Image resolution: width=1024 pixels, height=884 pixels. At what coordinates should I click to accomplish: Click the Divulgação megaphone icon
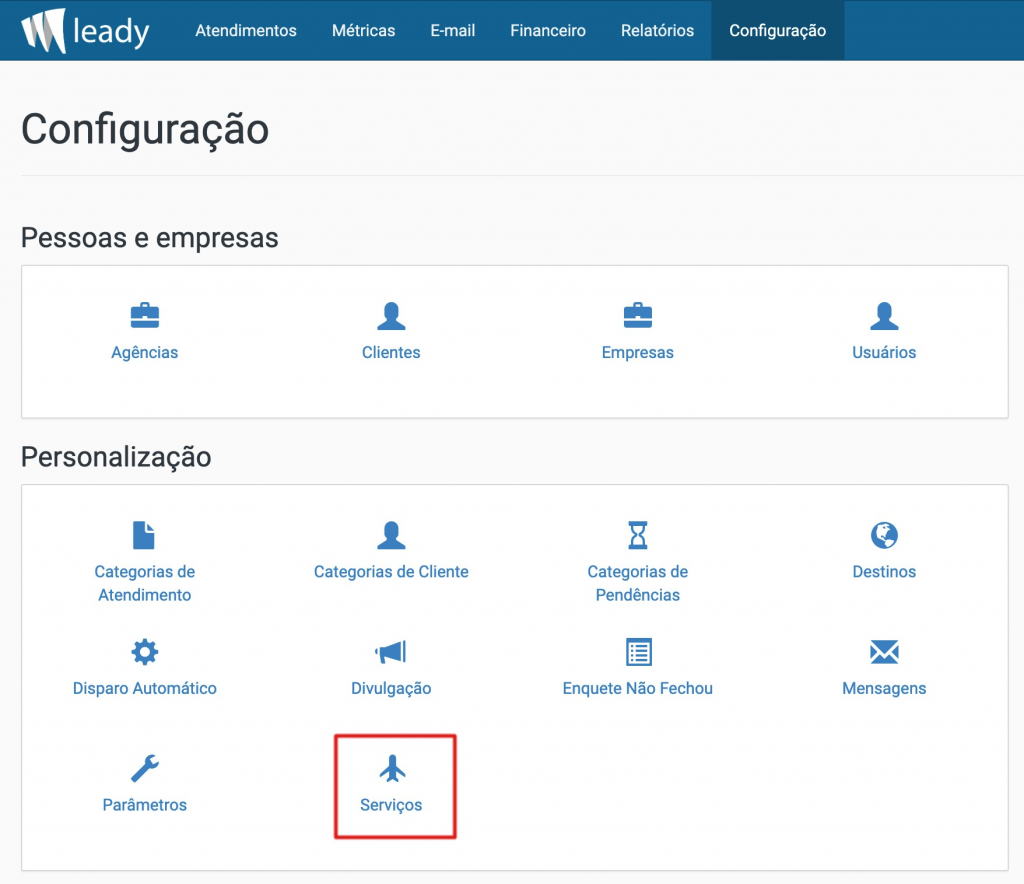(391, 652)
